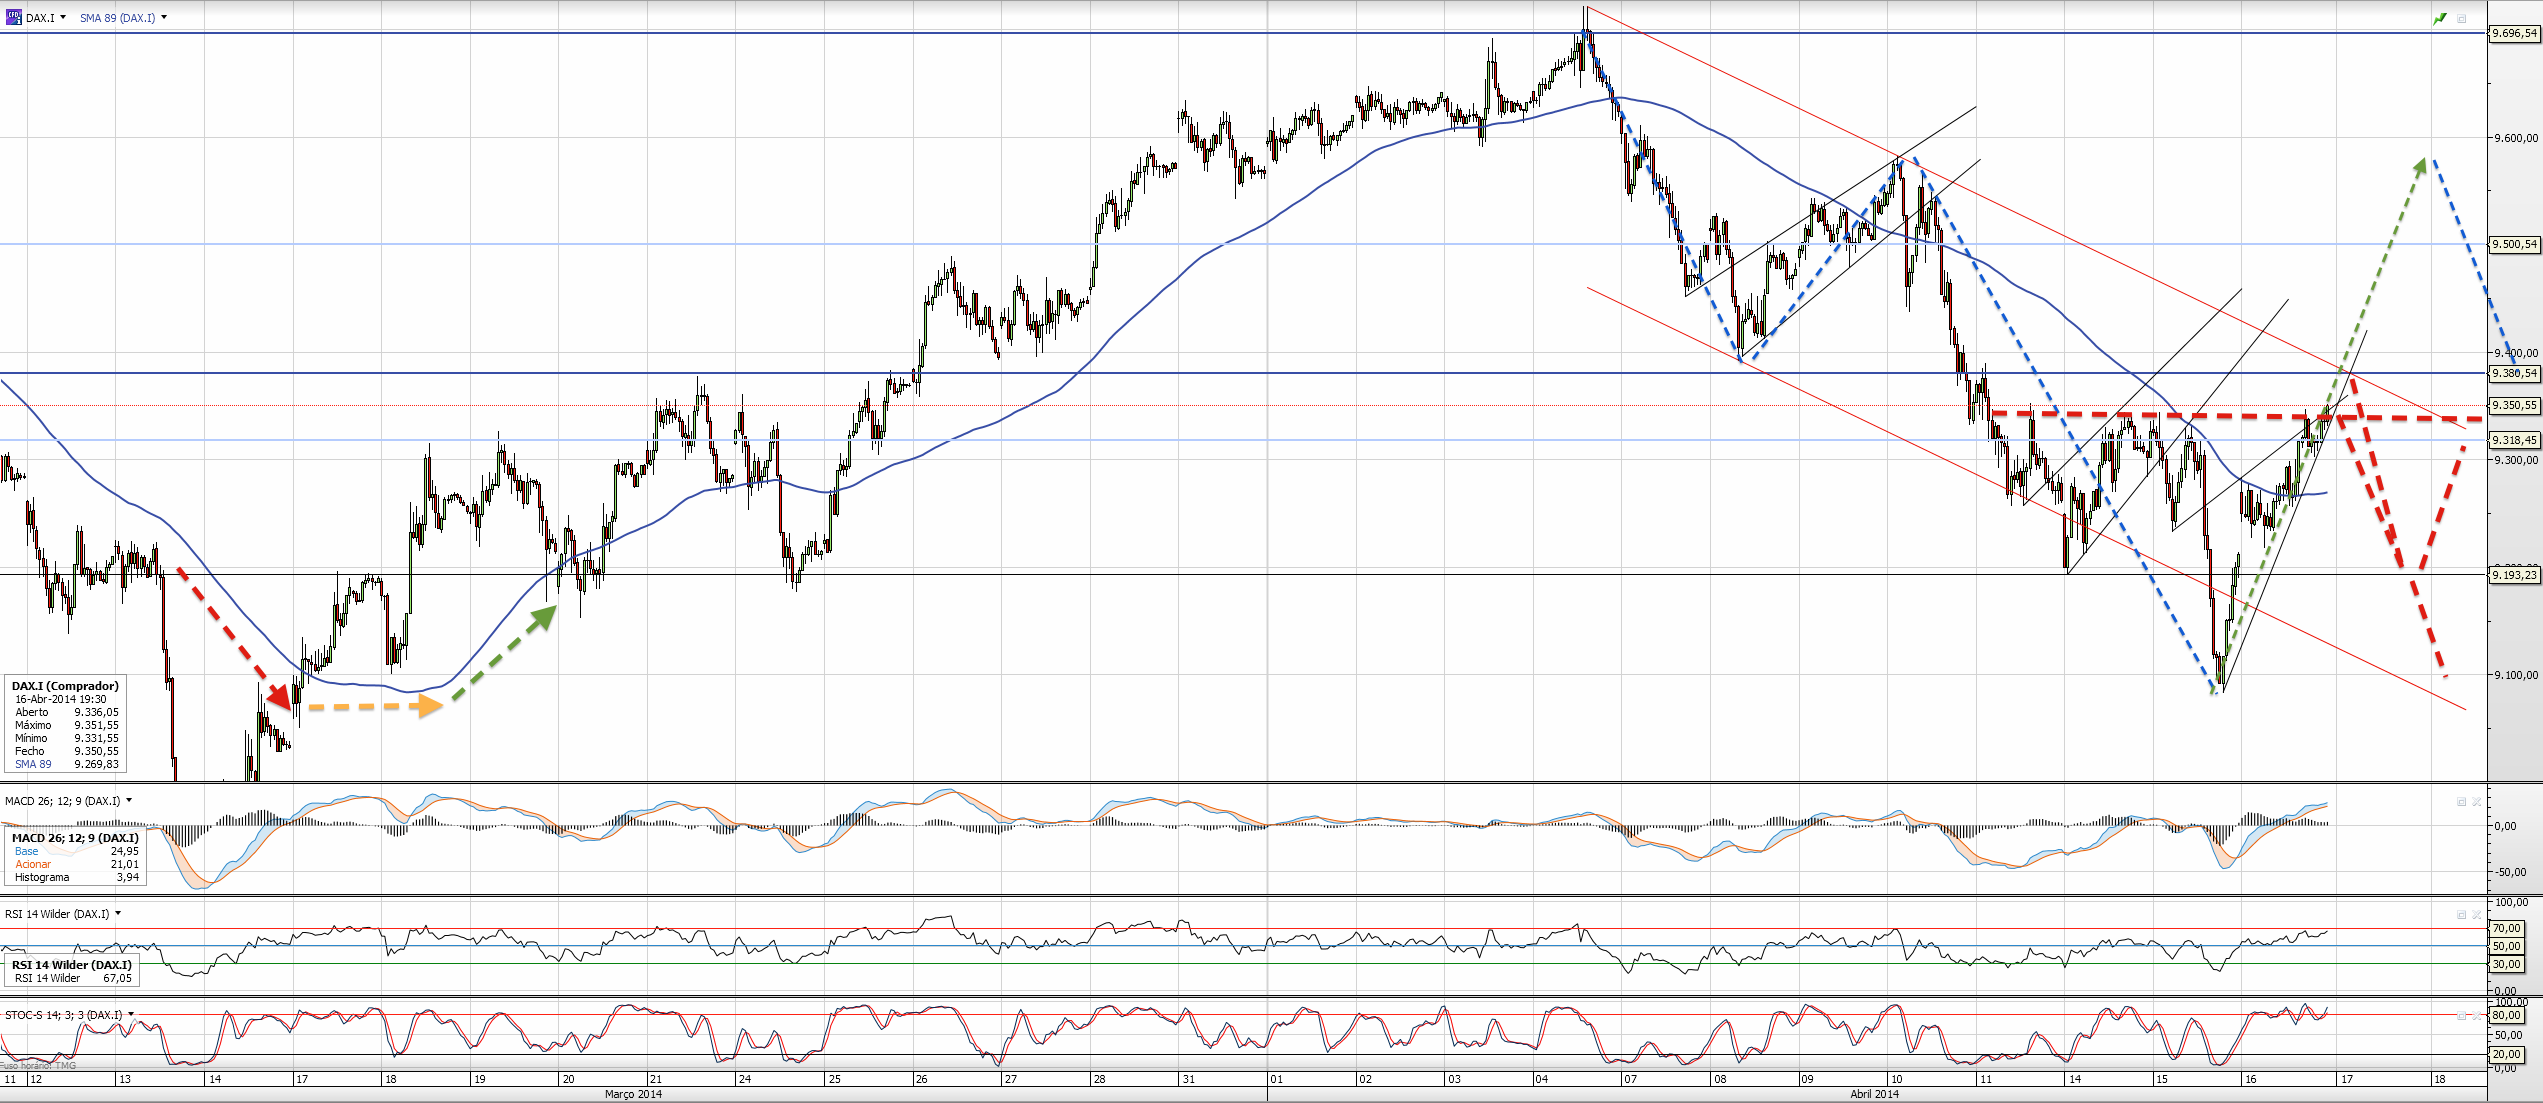Open the DAX.I symbol dropdown
The width and height of the screenshot is (2543, 1103).
click(63, 17)
